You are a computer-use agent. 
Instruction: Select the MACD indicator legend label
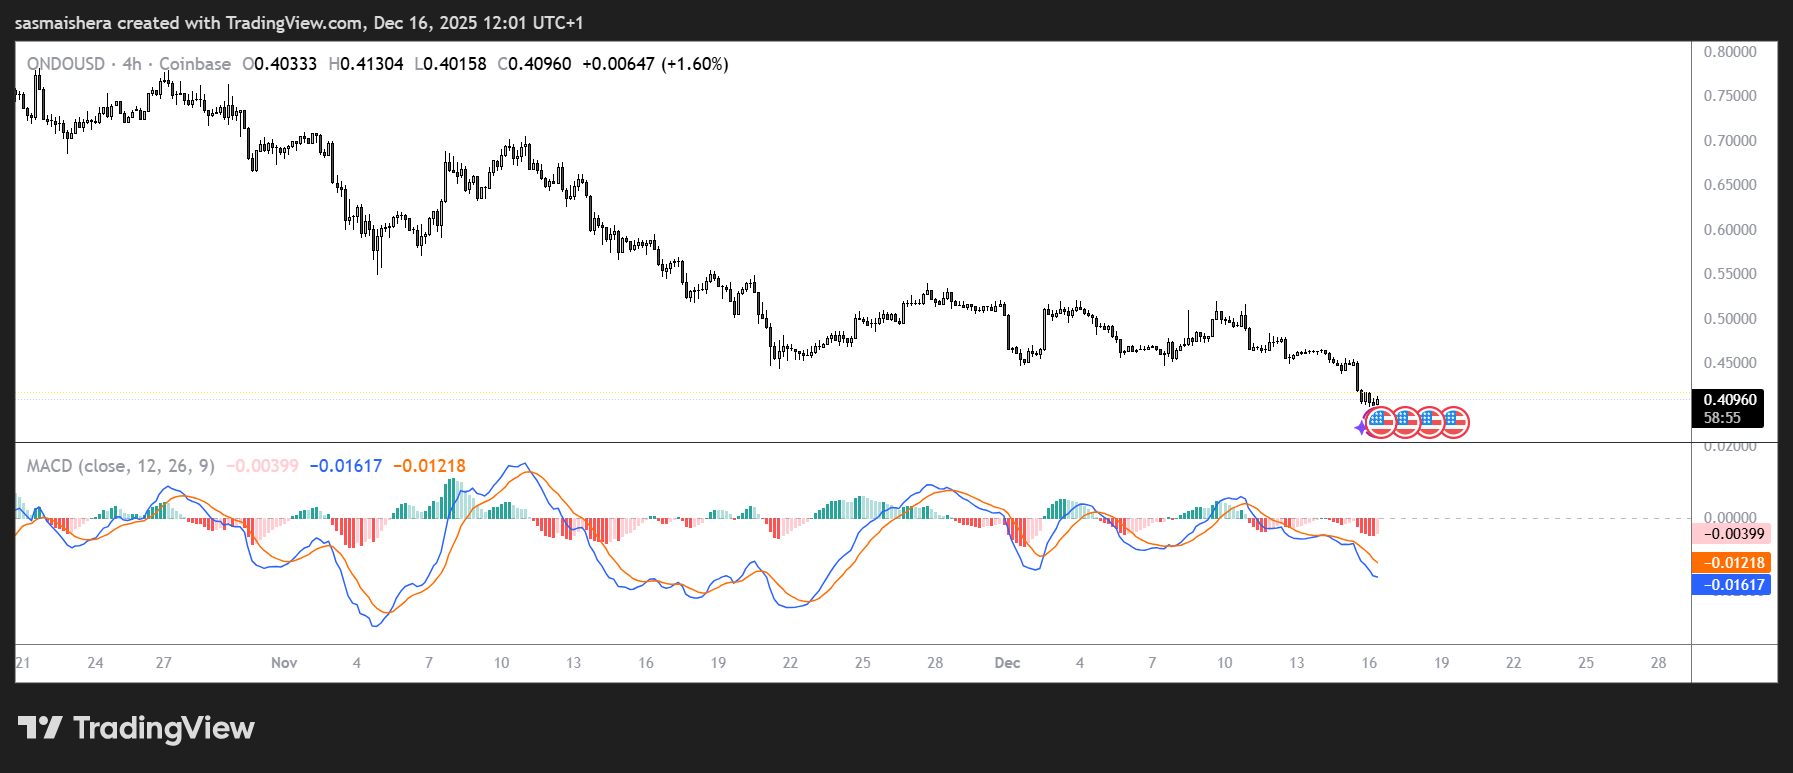pyautogui.click(x=120, y=466)
